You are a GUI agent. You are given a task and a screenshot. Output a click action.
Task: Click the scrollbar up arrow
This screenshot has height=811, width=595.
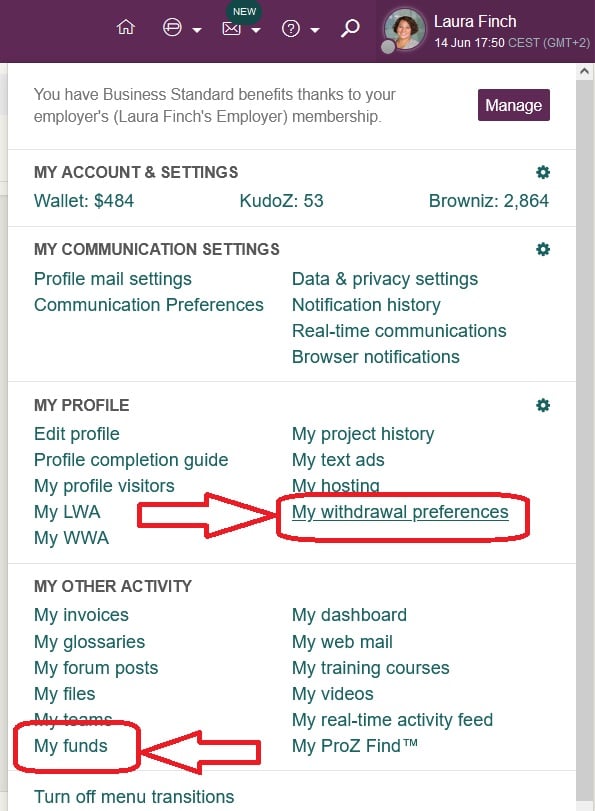585,71
